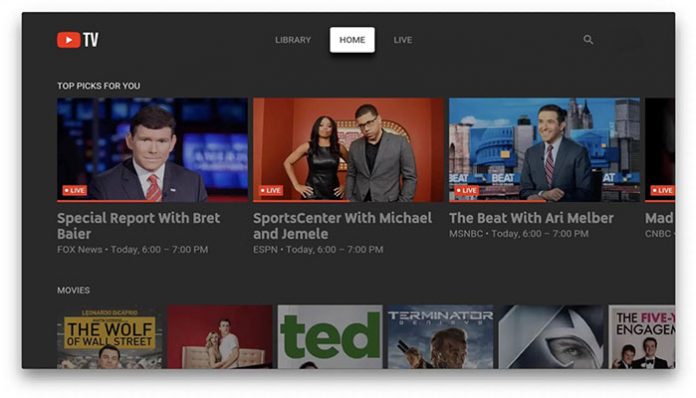Click the LIVE badge on The Beat
The image size is (696, 398).
tap(467, 190)
